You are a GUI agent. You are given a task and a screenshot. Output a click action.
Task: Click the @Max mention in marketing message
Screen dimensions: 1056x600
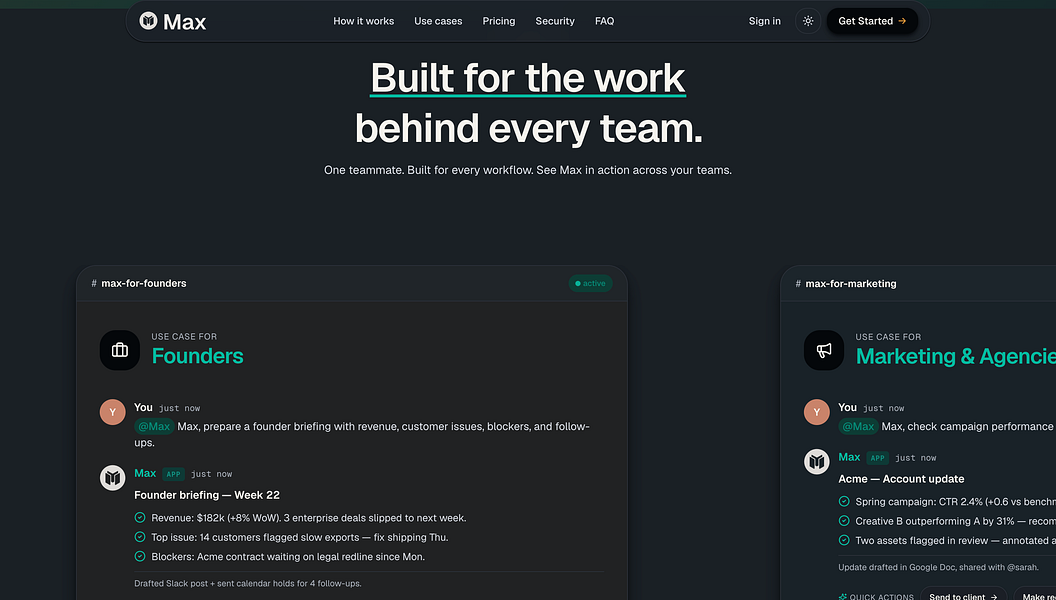[859, 426]
